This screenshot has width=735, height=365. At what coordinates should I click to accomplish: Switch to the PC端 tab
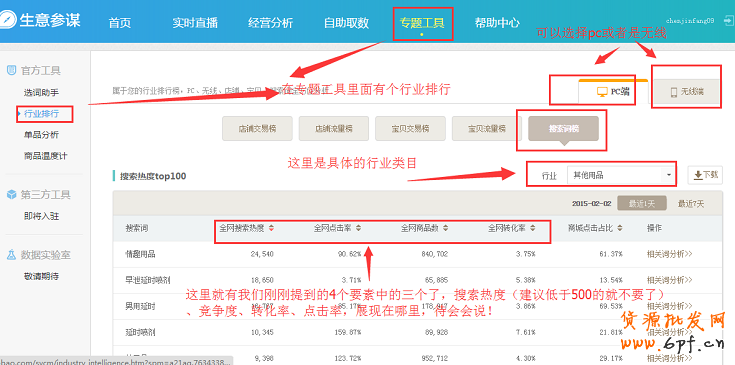pos(613,92)
